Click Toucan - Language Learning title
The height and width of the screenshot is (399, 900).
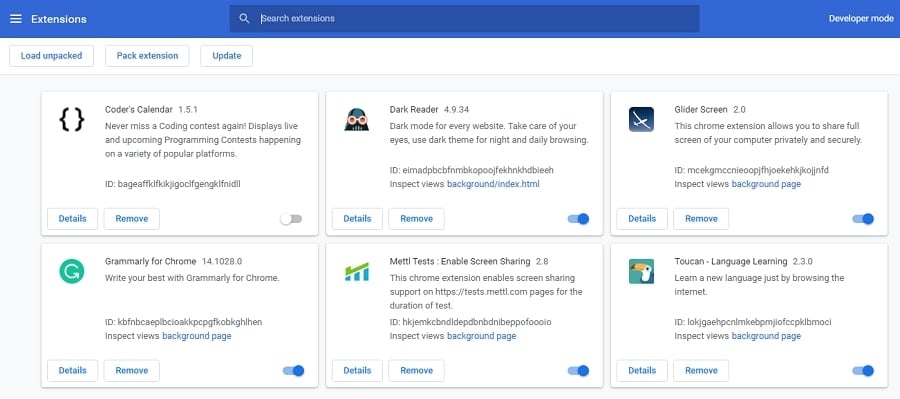pyautogui.click(x=731, y=262)
